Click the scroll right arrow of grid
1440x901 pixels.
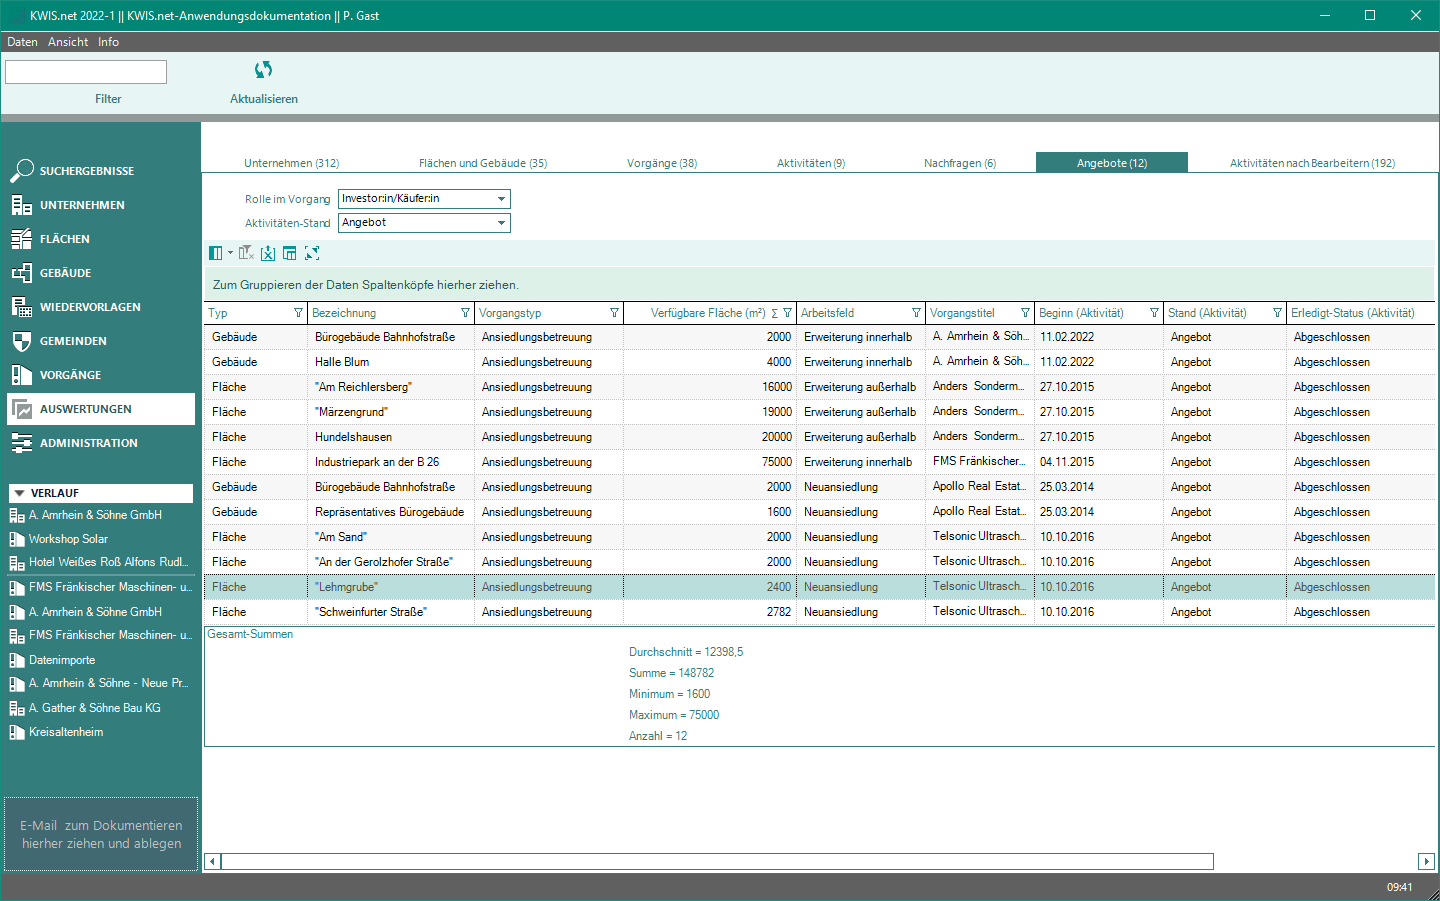(x=1426, y=861)
